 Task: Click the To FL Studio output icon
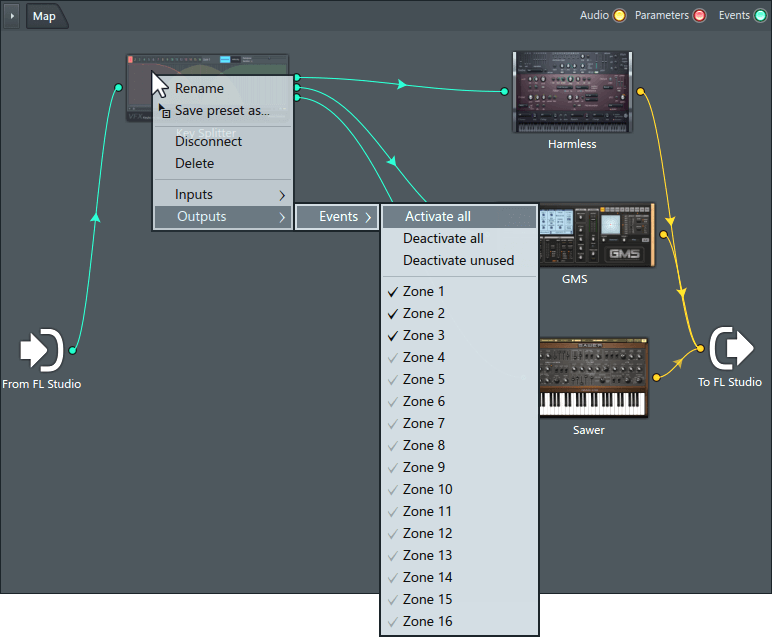pyautogui.click(x=735, y=348)
